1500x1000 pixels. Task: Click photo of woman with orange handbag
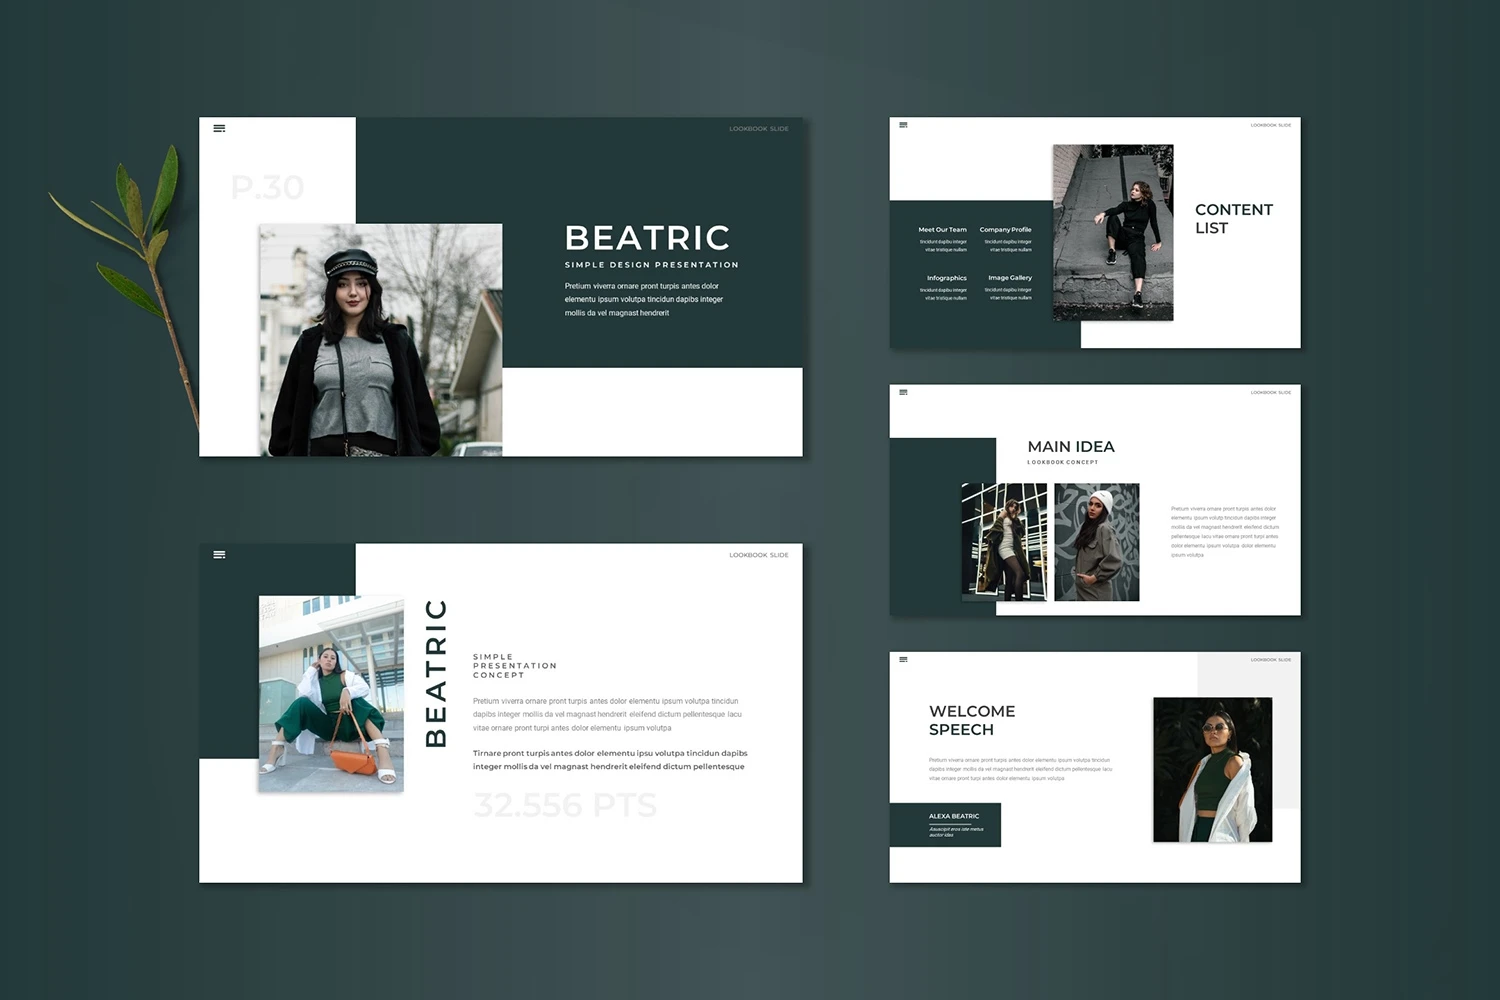click(331, 694)
